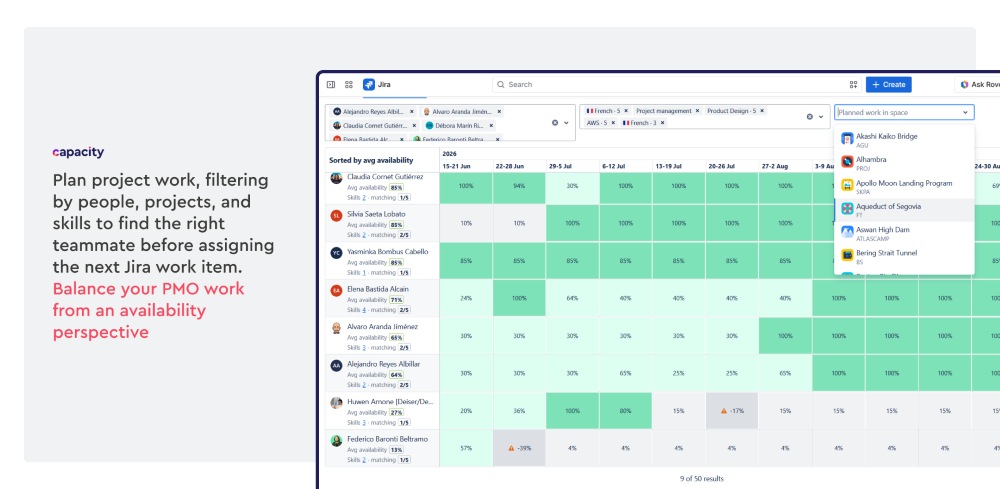The height and width of the screenshot is (489, 1000).
Task: Select Alhambra space option
Action: point(904,163)
